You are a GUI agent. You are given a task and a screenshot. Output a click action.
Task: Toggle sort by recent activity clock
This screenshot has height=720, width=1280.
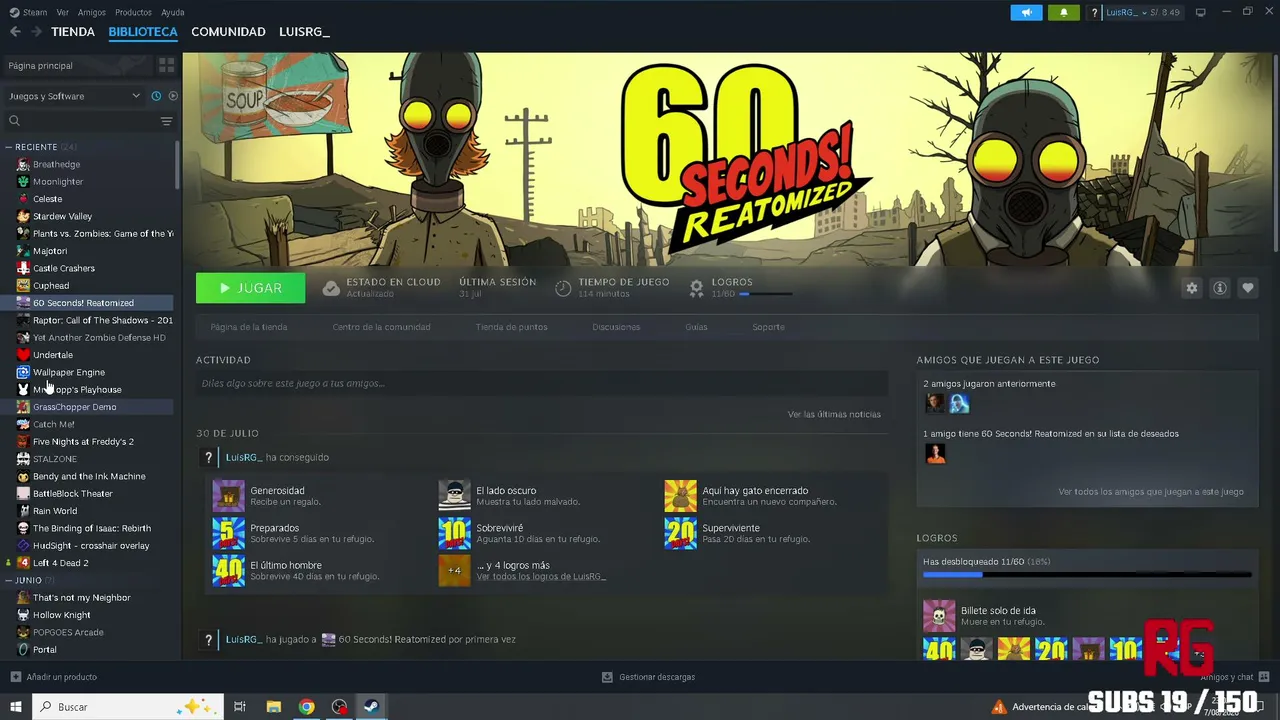(156, 96)
